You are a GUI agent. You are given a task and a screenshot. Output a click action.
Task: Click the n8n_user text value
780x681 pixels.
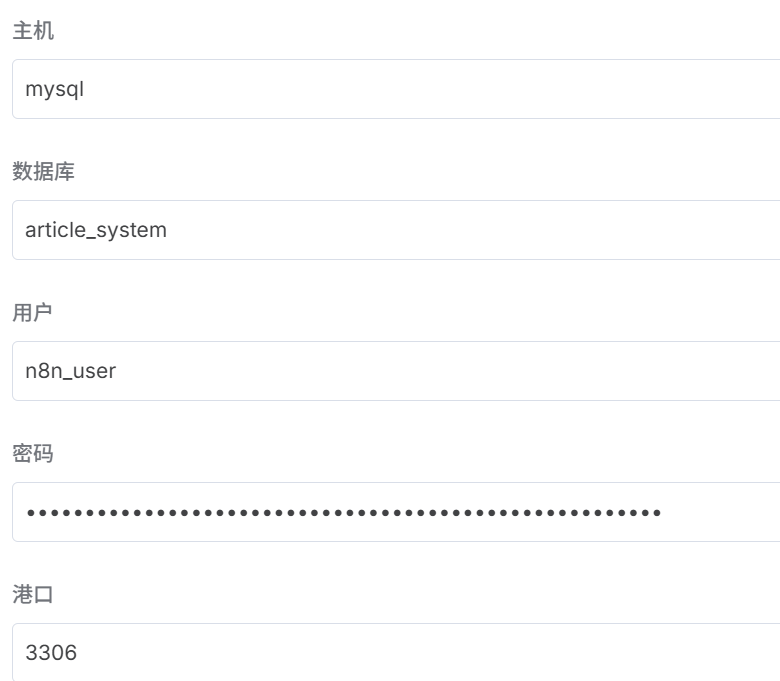pos(71,371)
